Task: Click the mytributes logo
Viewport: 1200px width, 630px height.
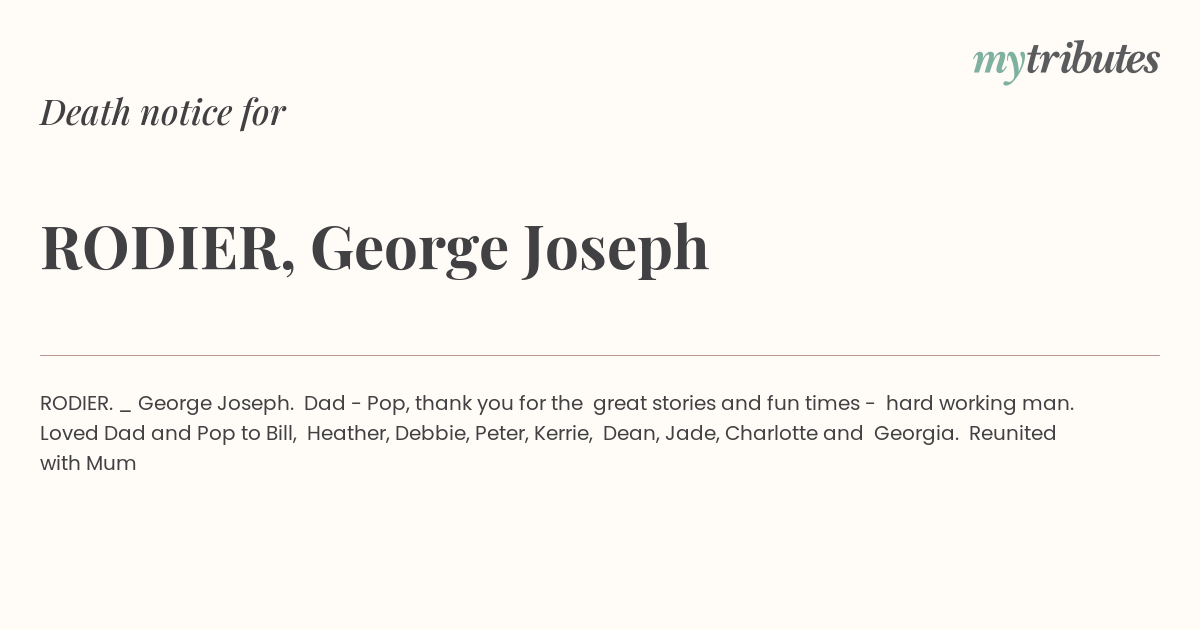Action: pos(1066,61)
